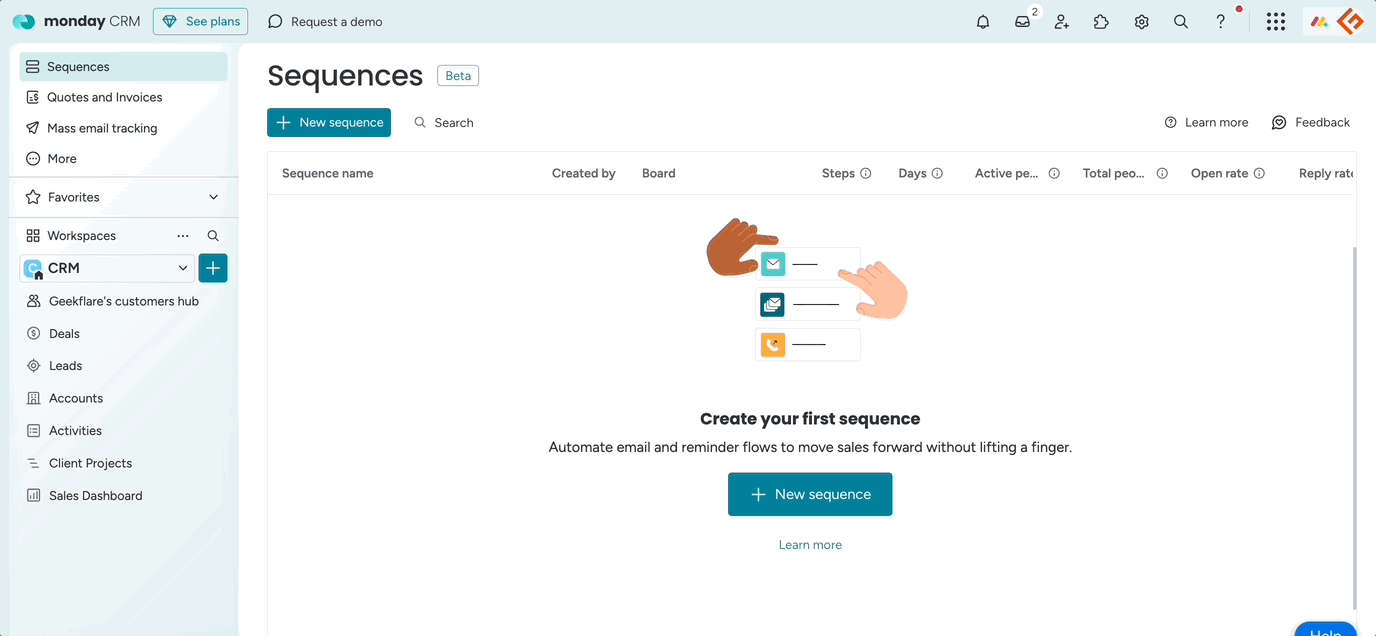Click the monday CRM logo

click(76, 21)
